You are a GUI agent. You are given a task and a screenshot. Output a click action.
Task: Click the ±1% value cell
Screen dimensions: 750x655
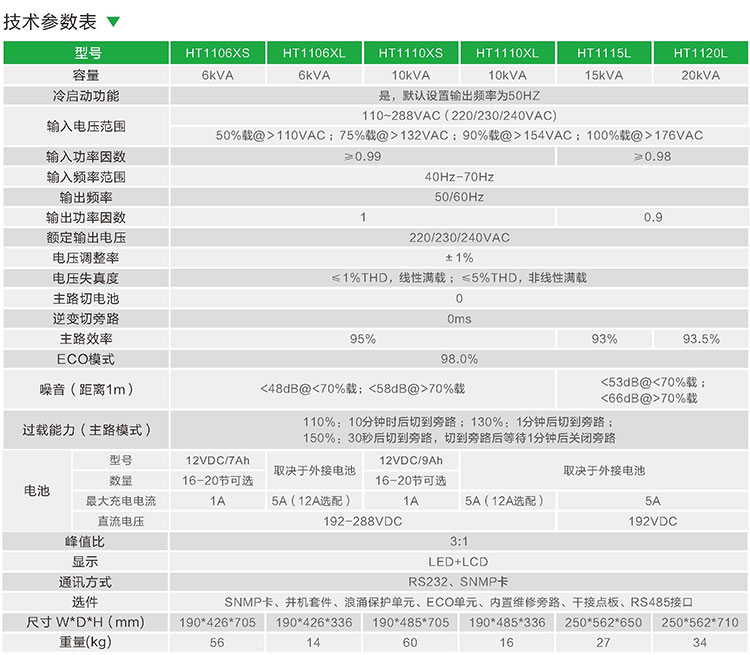pos(459,258)
